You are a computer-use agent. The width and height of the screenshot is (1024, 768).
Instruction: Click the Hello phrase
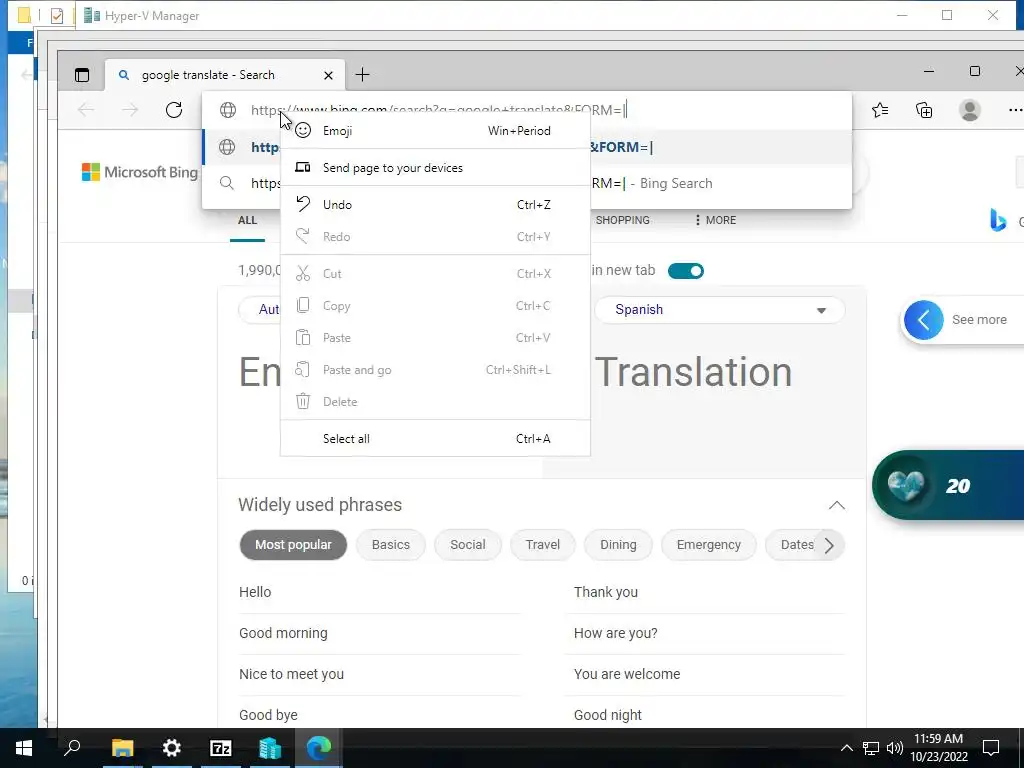click(255, 592)
